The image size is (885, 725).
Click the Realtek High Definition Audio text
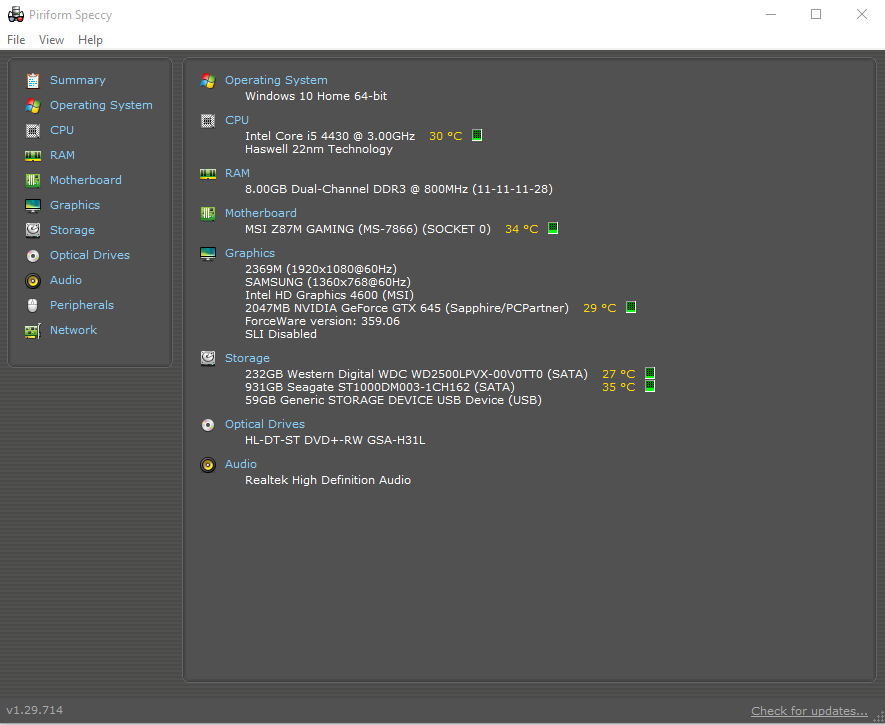pyautogui.click(x=328, y=480)
